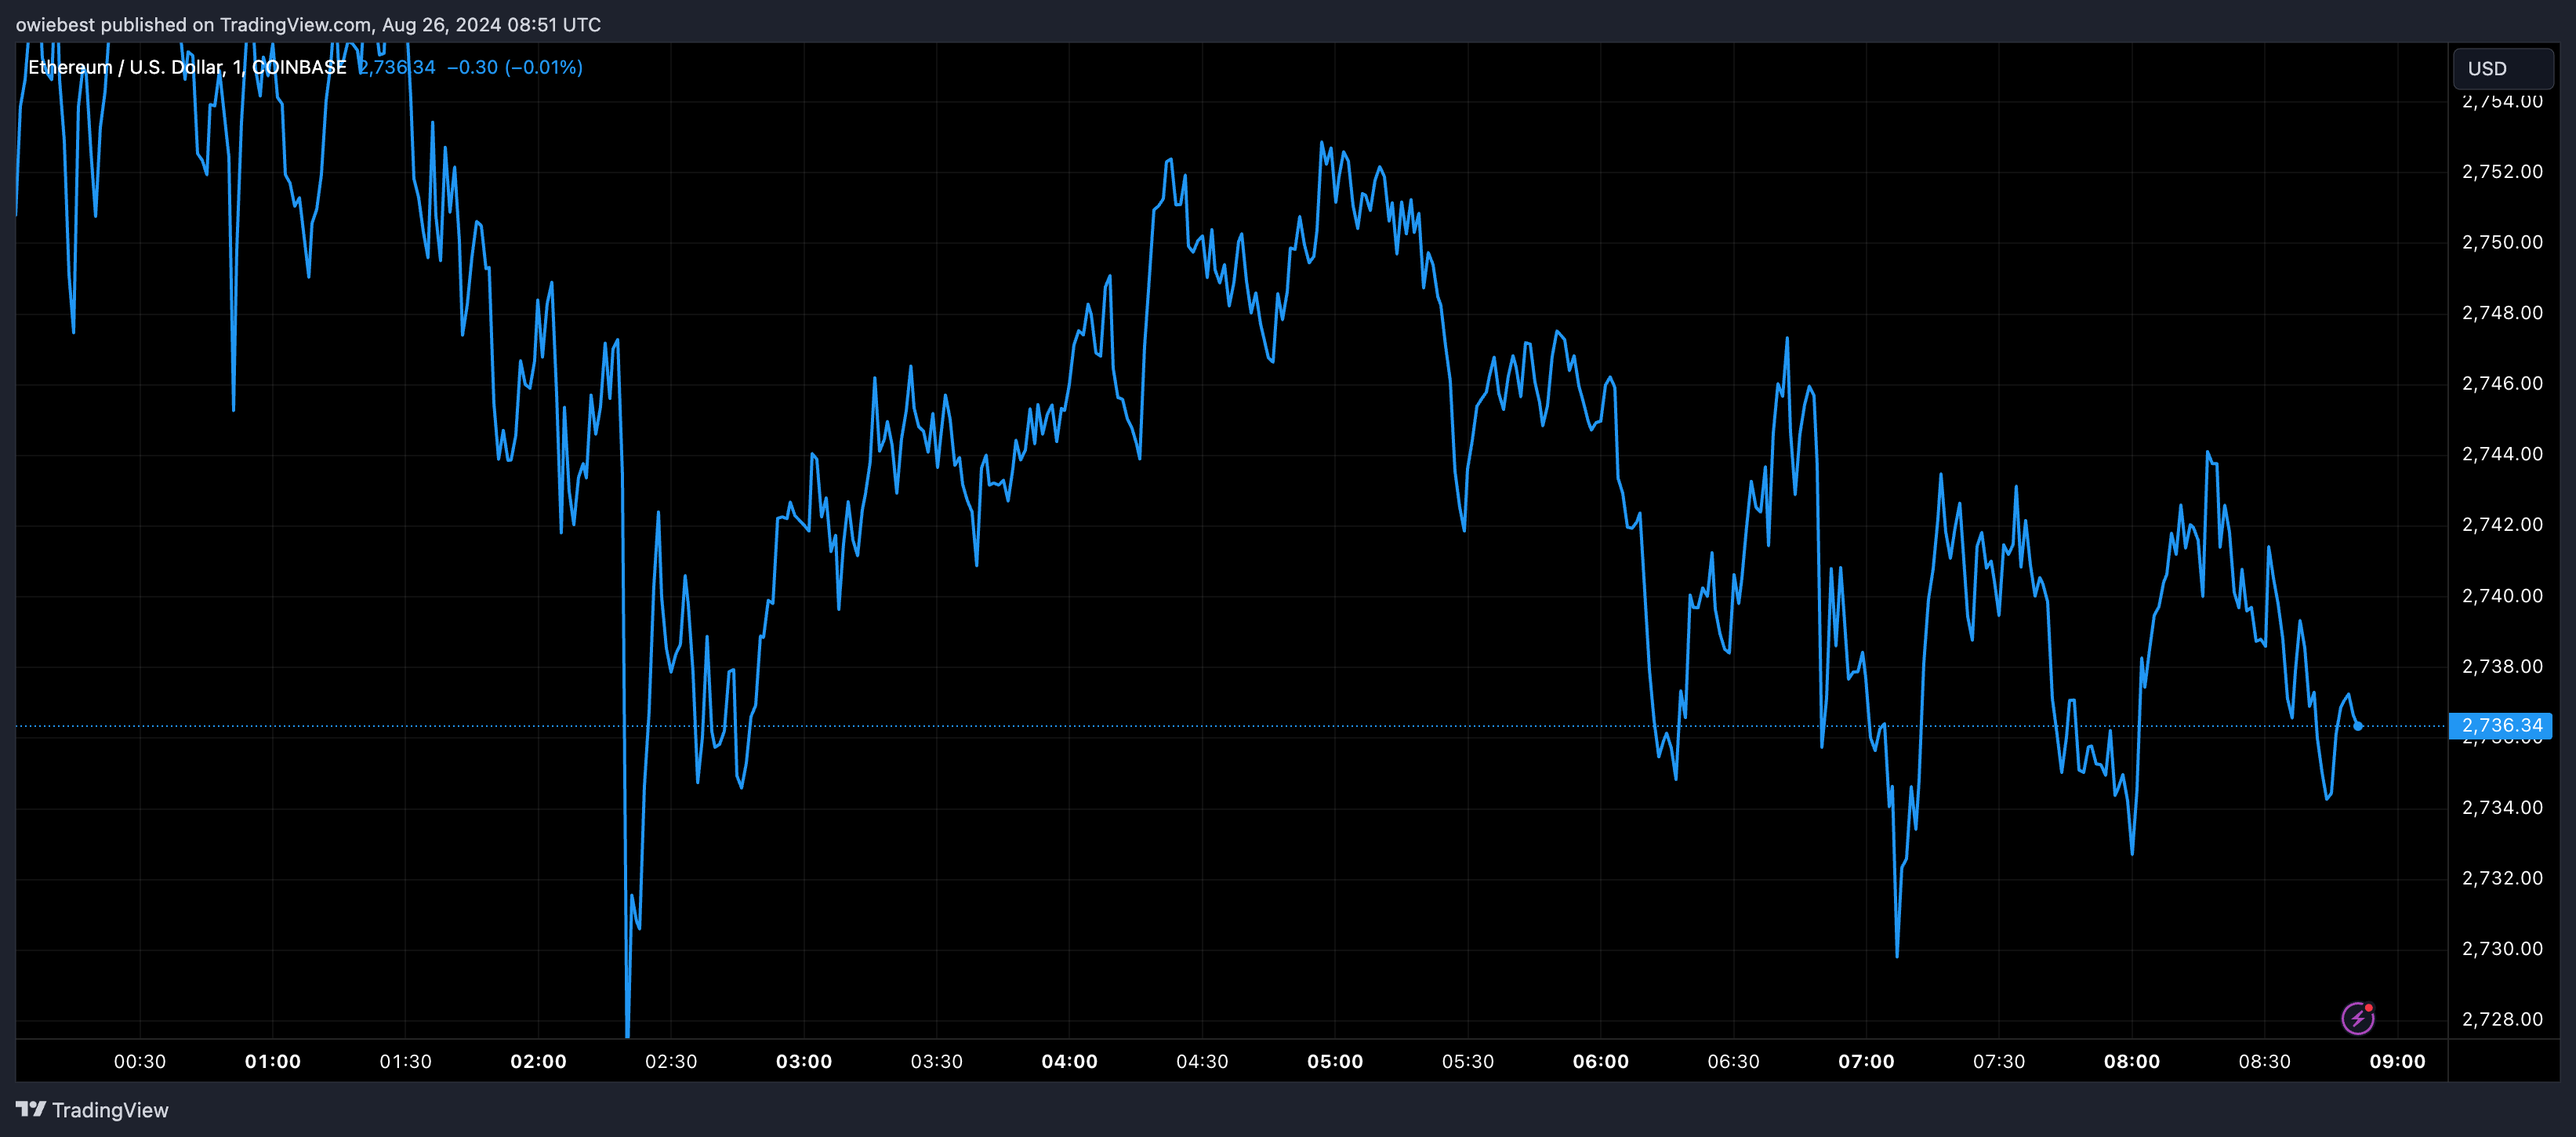Click the 02:00 time axis label

539,1061
